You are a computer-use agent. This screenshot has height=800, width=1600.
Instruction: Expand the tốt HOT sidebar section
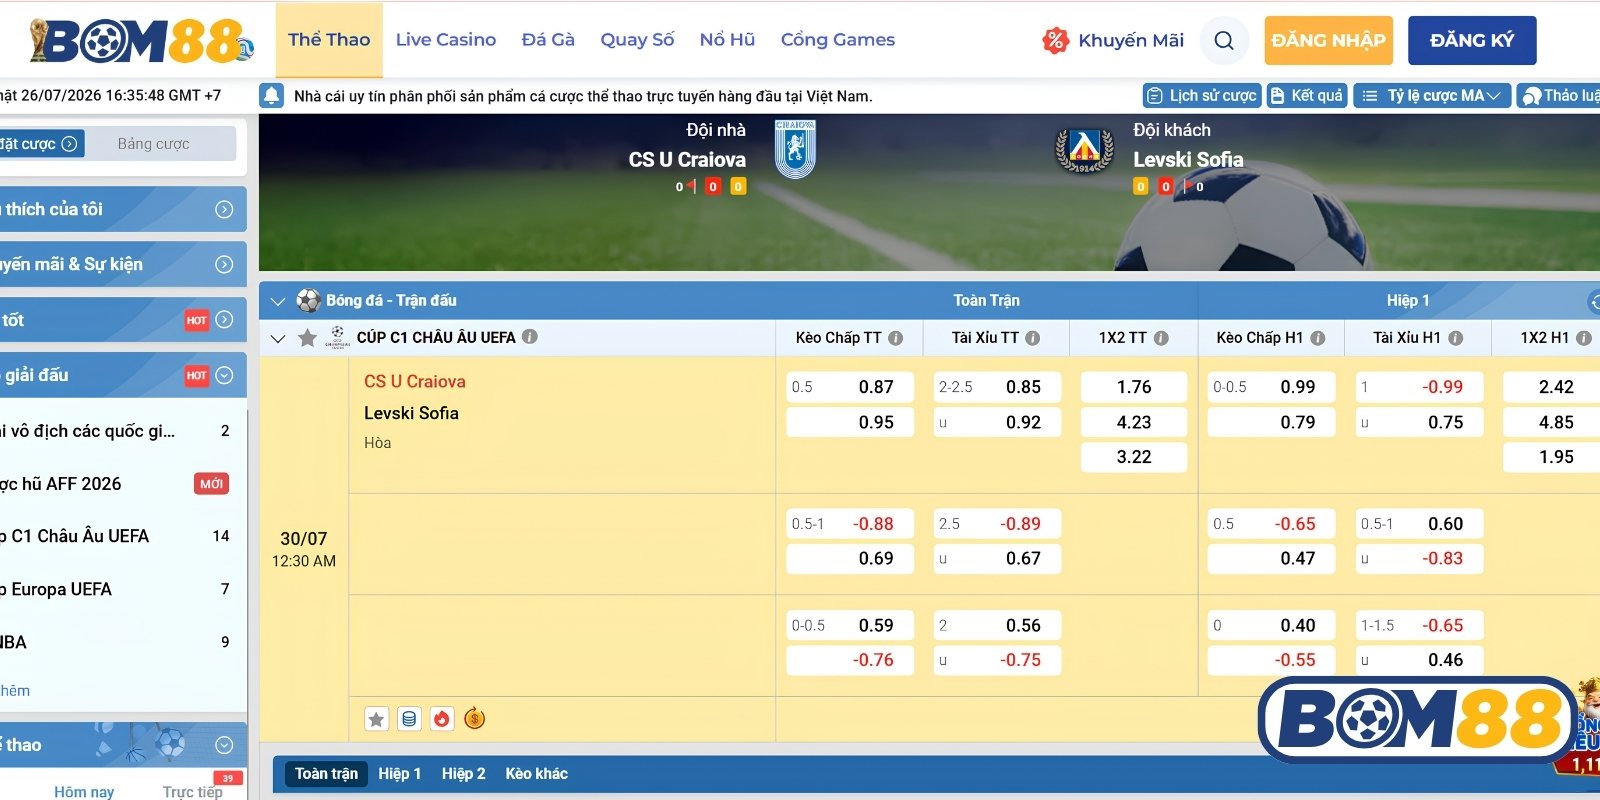[x=122, y=320]
